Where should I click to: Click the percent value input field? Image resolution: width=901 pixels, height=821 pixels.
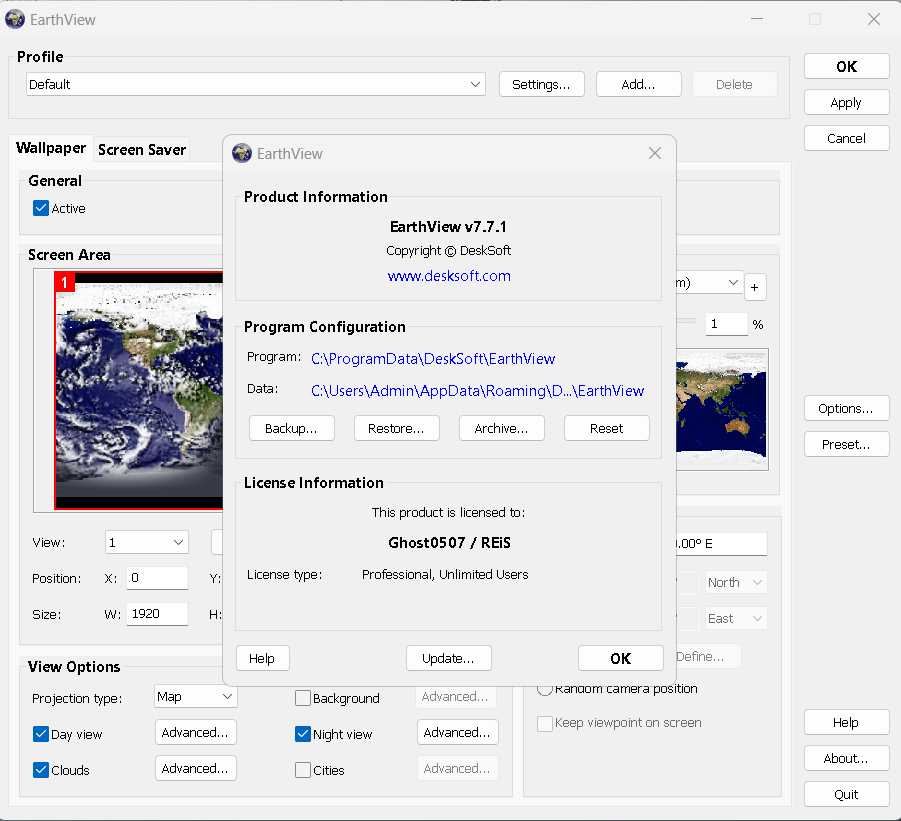(727, 324)
